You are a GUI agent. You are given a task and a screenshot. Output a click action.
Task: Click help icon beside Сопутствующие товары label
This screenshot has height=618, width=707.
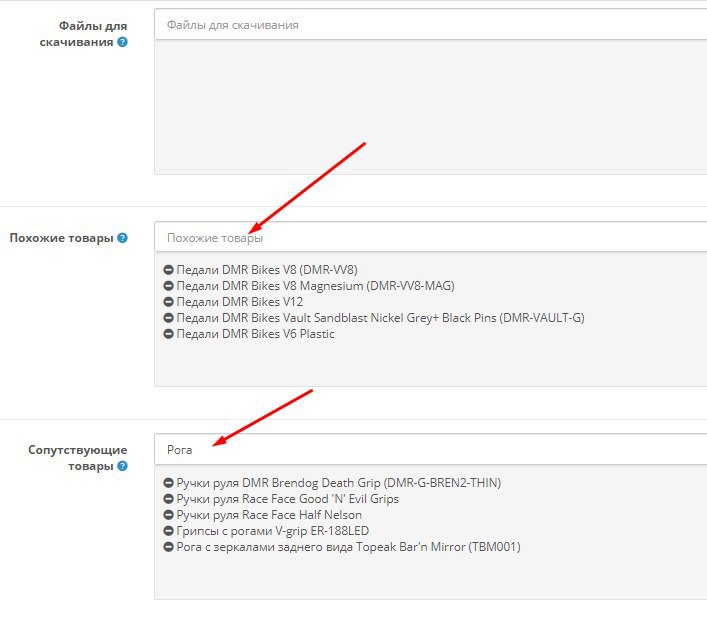[122, 466]
